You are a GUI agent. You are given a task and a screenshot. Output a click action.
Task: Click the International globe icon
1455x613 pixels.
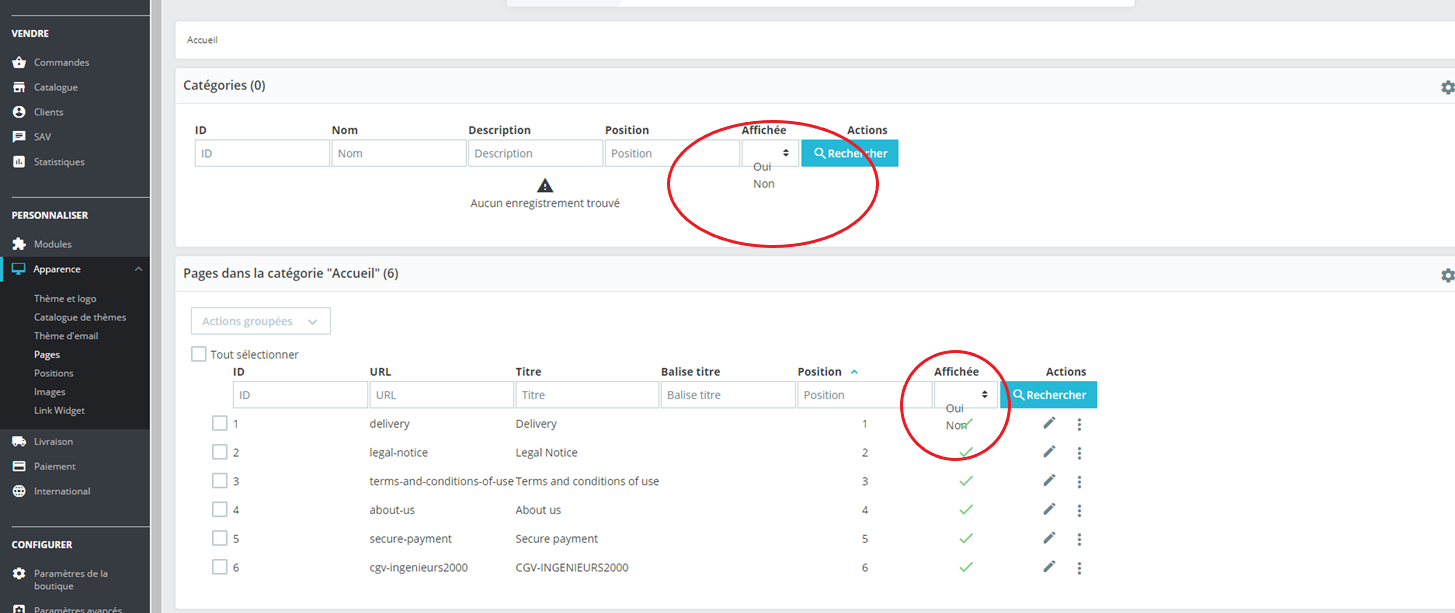click(x=19, y=491)
